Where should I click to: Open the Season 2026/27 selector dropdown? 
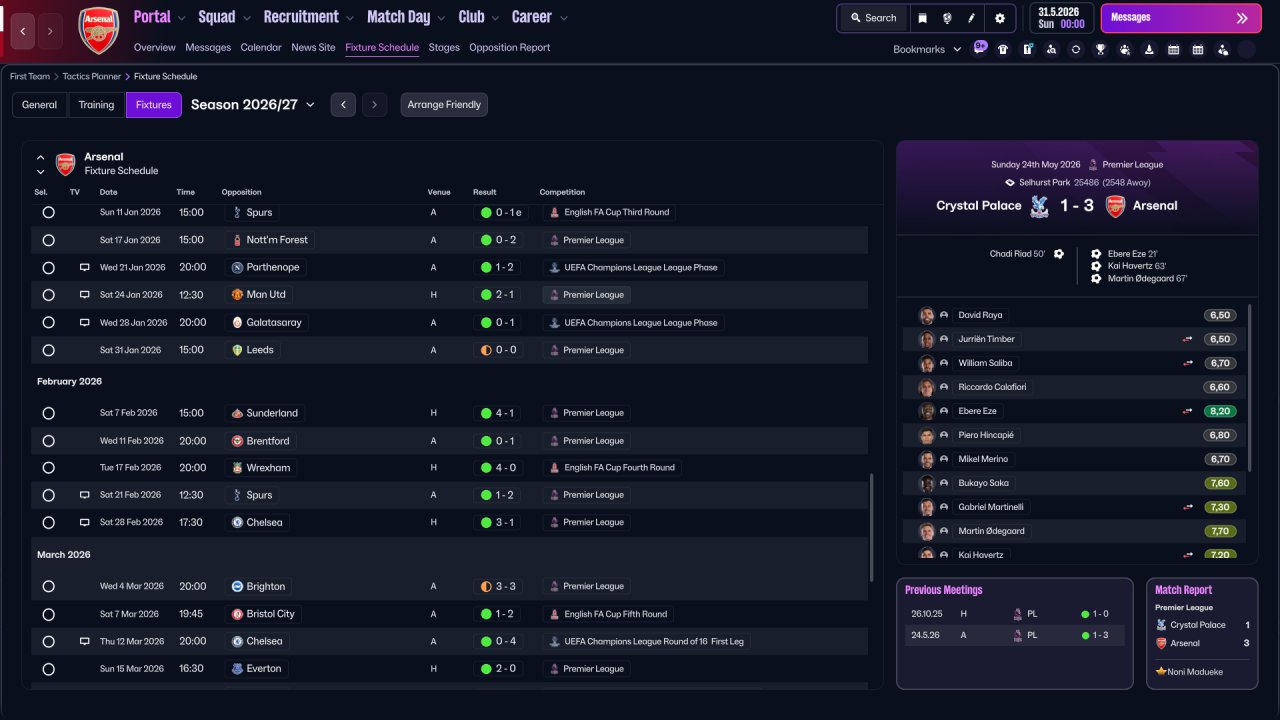coord(253,105)
